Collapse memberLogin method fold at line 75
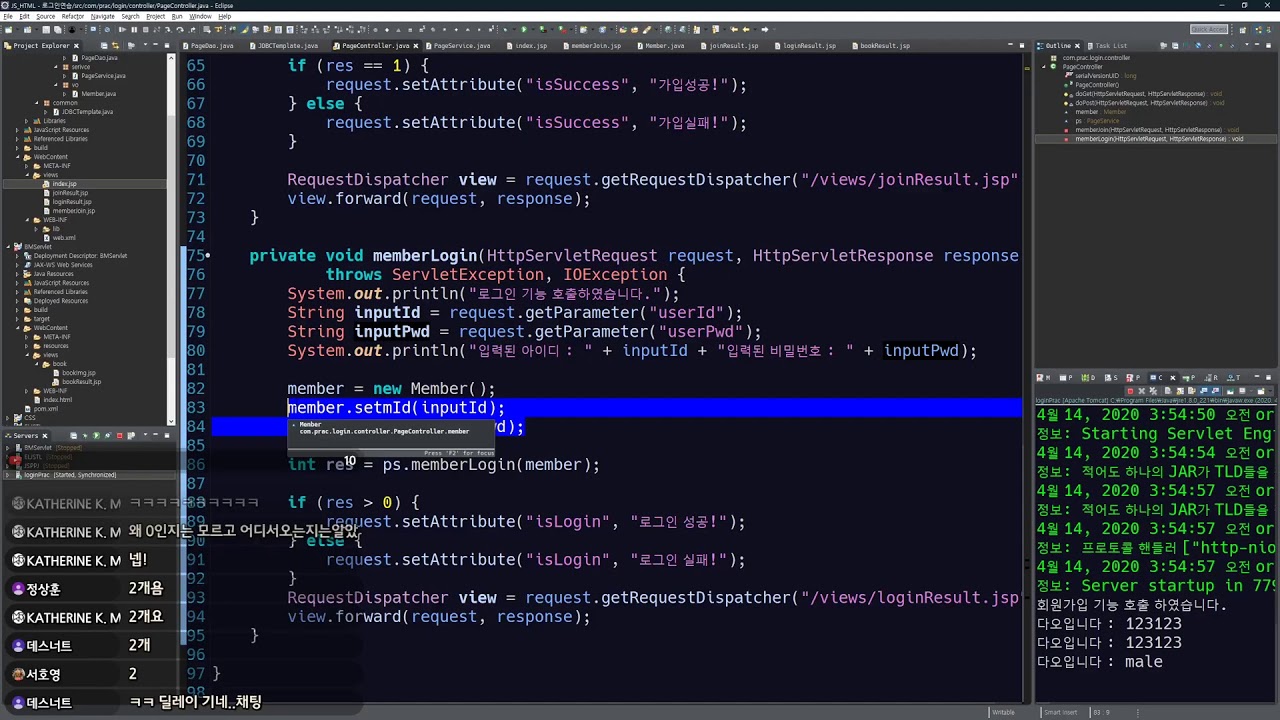 point(206,256)
